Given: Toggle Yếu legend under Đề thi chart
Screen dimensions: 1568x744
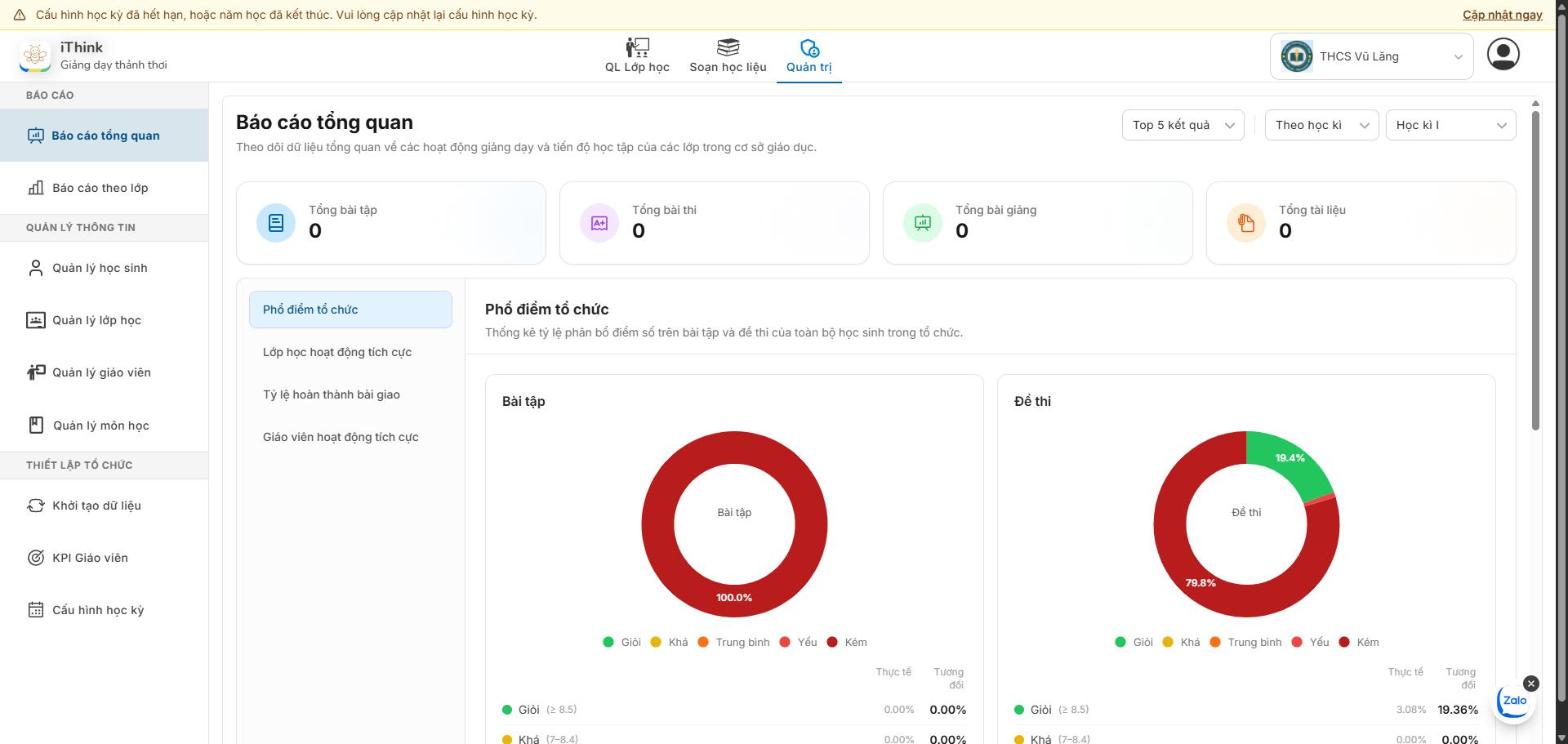Looking at the screenshot, I should [x=1310, y=642].
